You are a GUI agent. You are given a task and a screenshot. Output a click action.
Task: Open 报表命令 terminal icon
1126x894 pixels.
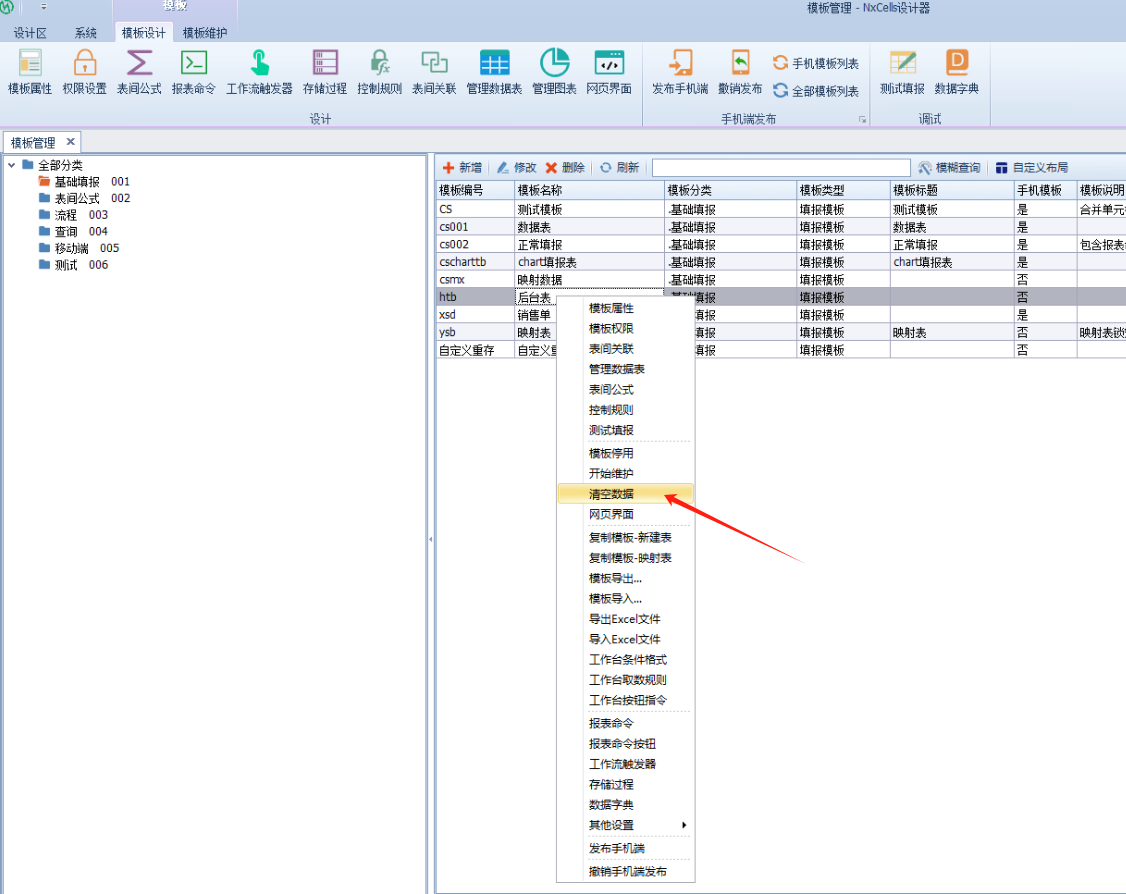(x=193, y=63)
